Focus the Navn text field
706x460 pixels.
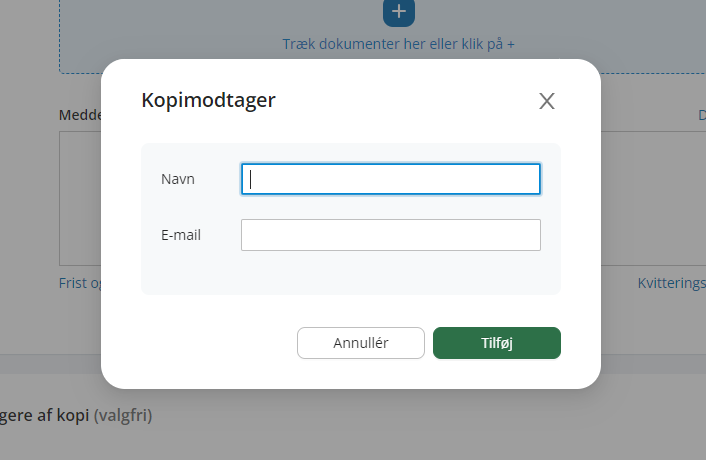tap(391, 179)
